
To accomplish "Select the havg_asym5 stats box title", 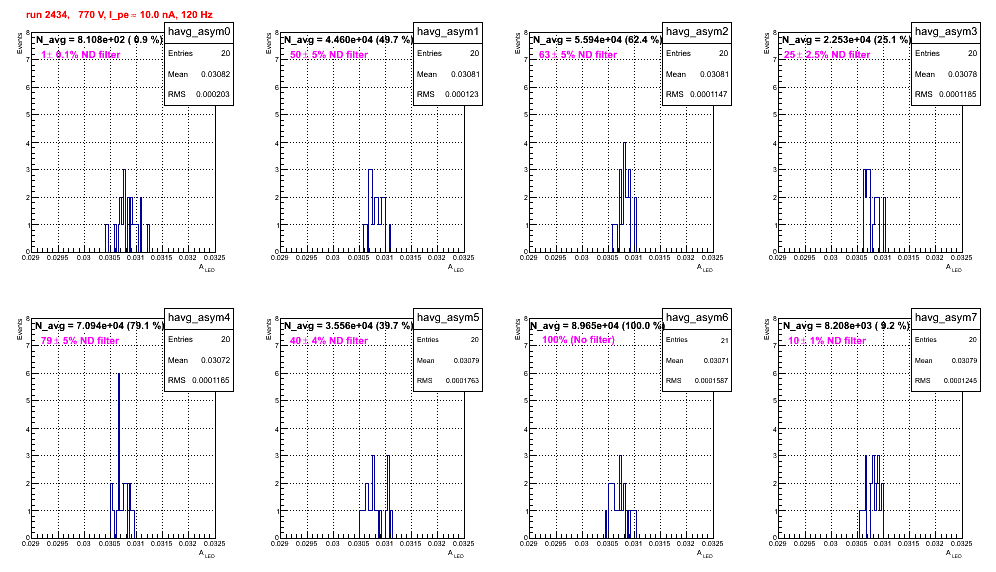I will pos(448,318).
